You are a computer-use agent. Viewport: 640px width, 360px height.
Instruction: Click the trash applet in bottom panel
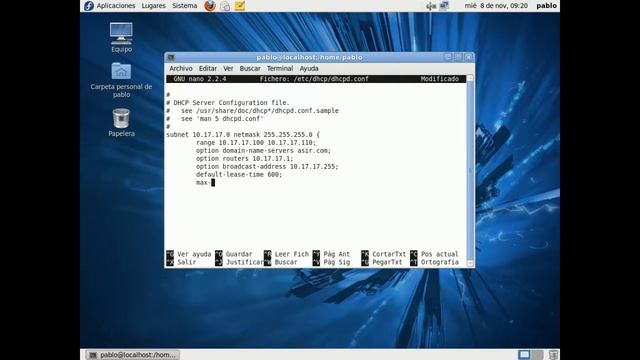[x=553, y=355]
